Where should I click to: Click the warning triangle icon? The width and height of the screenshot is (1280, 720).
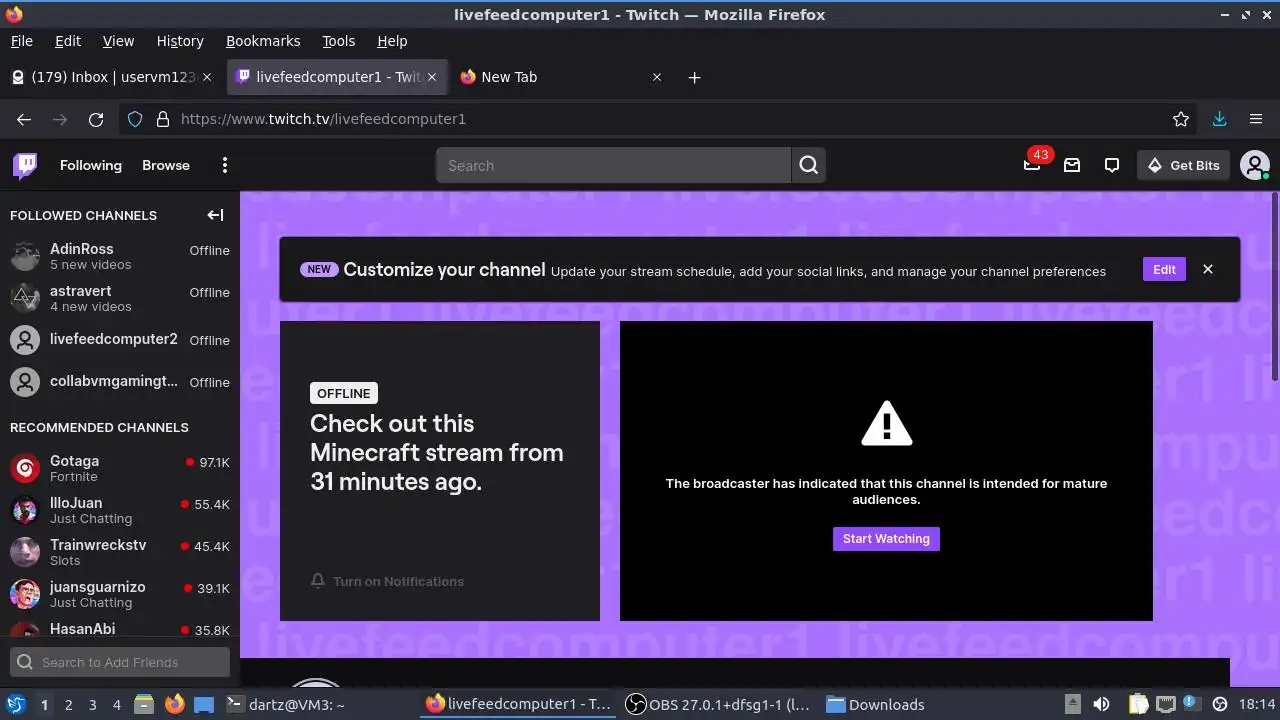[x=886, y=423]
